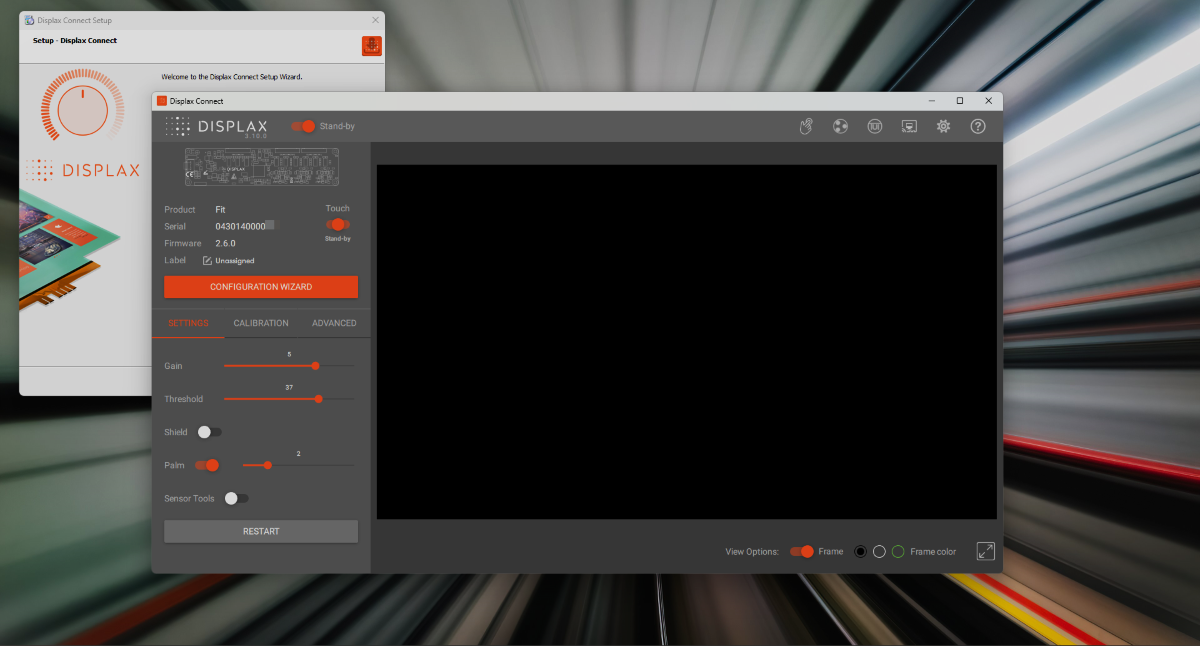Open the screen cast monitor icon
The height and width of the screenshot is (646, 1200).
pos(909,126)
